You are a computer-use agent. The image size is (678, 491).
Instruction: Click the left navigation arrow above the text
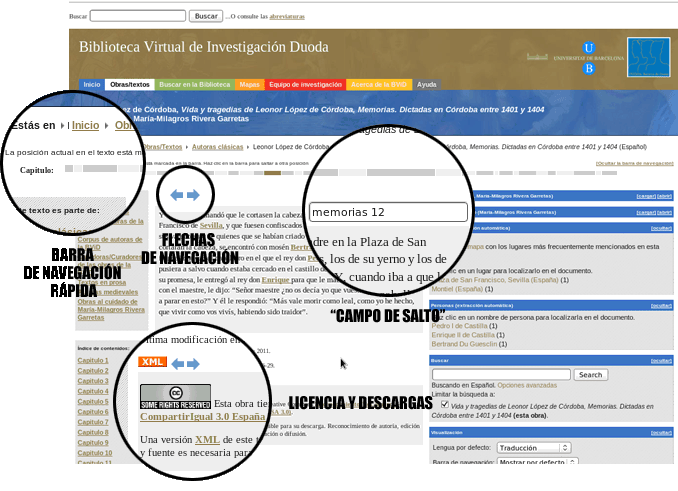point(176,195)
